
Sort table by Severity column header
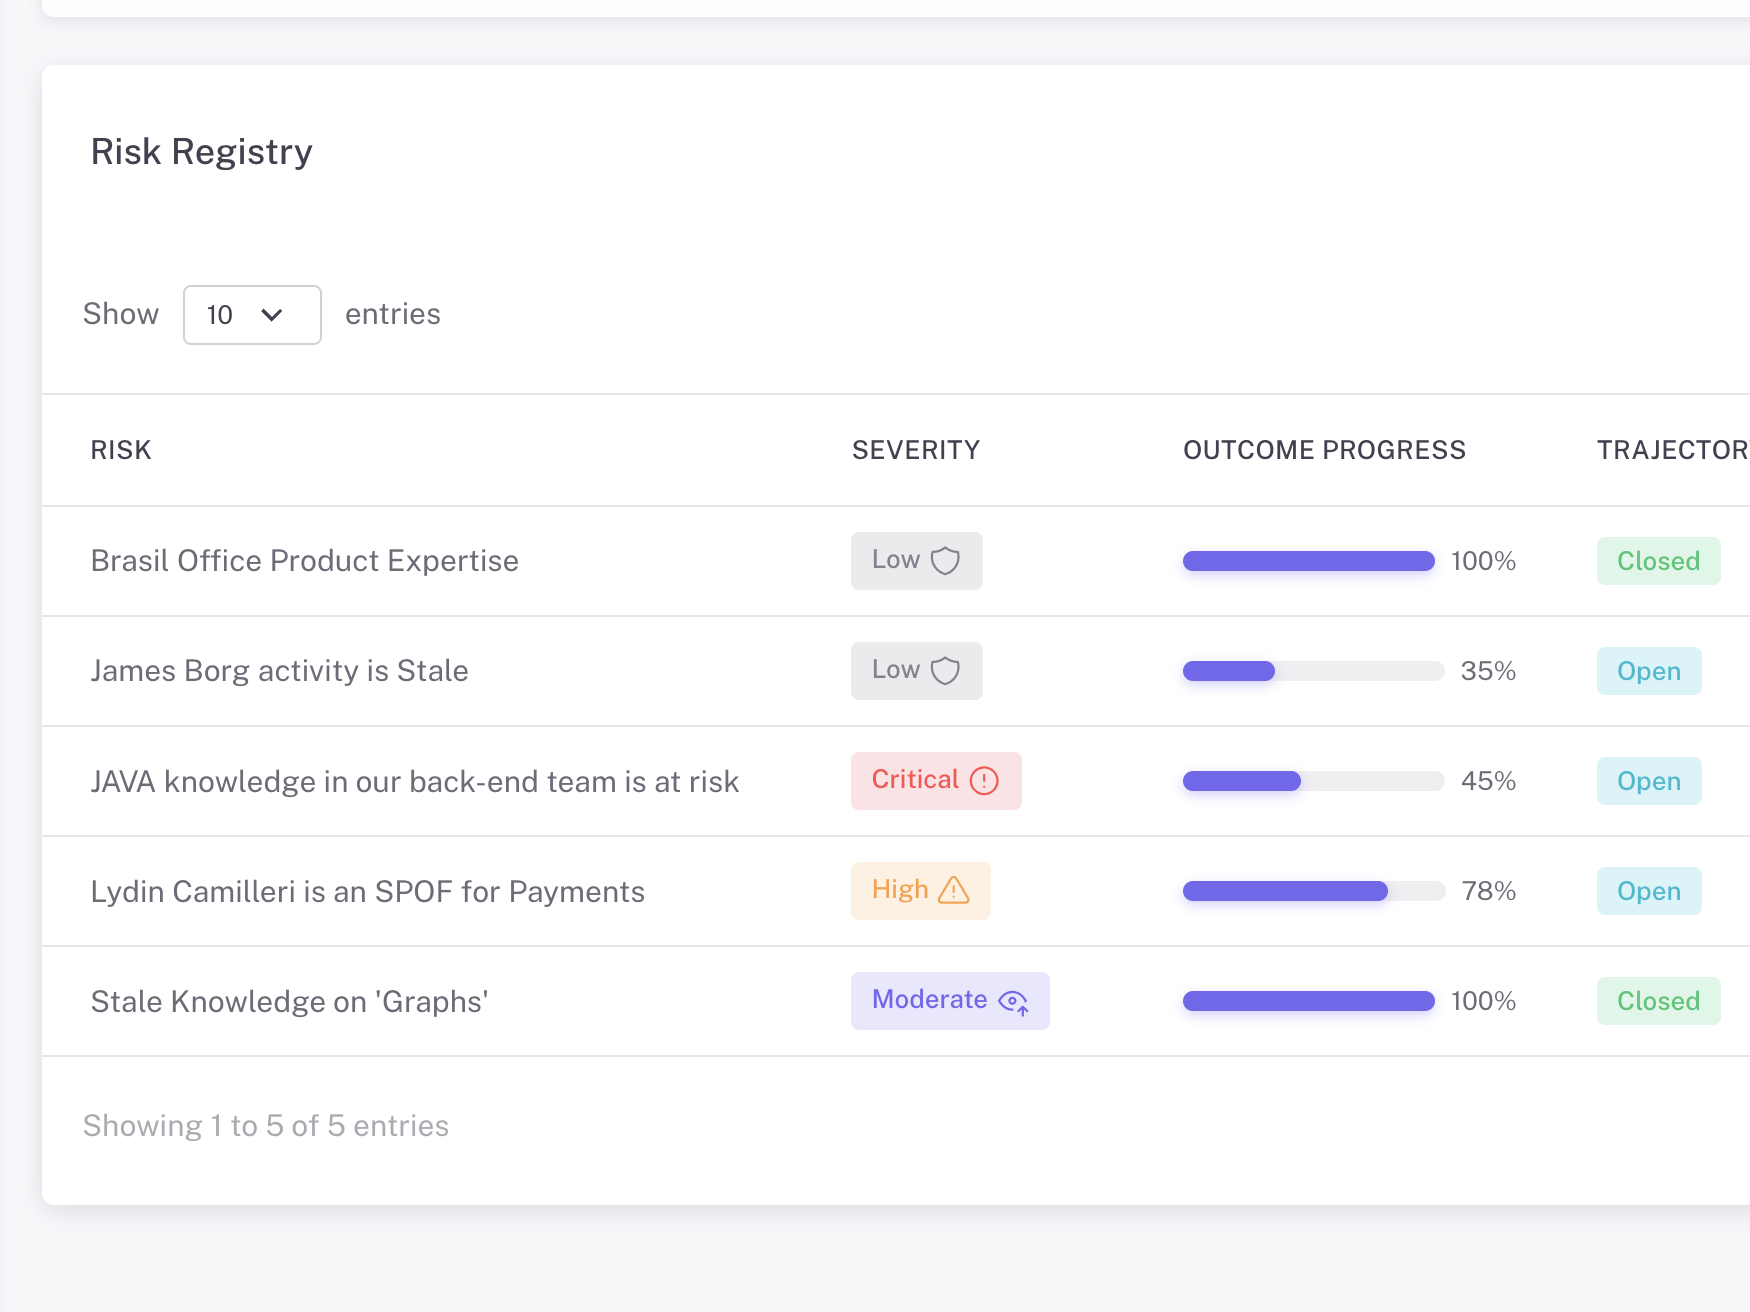click(915, 450)
